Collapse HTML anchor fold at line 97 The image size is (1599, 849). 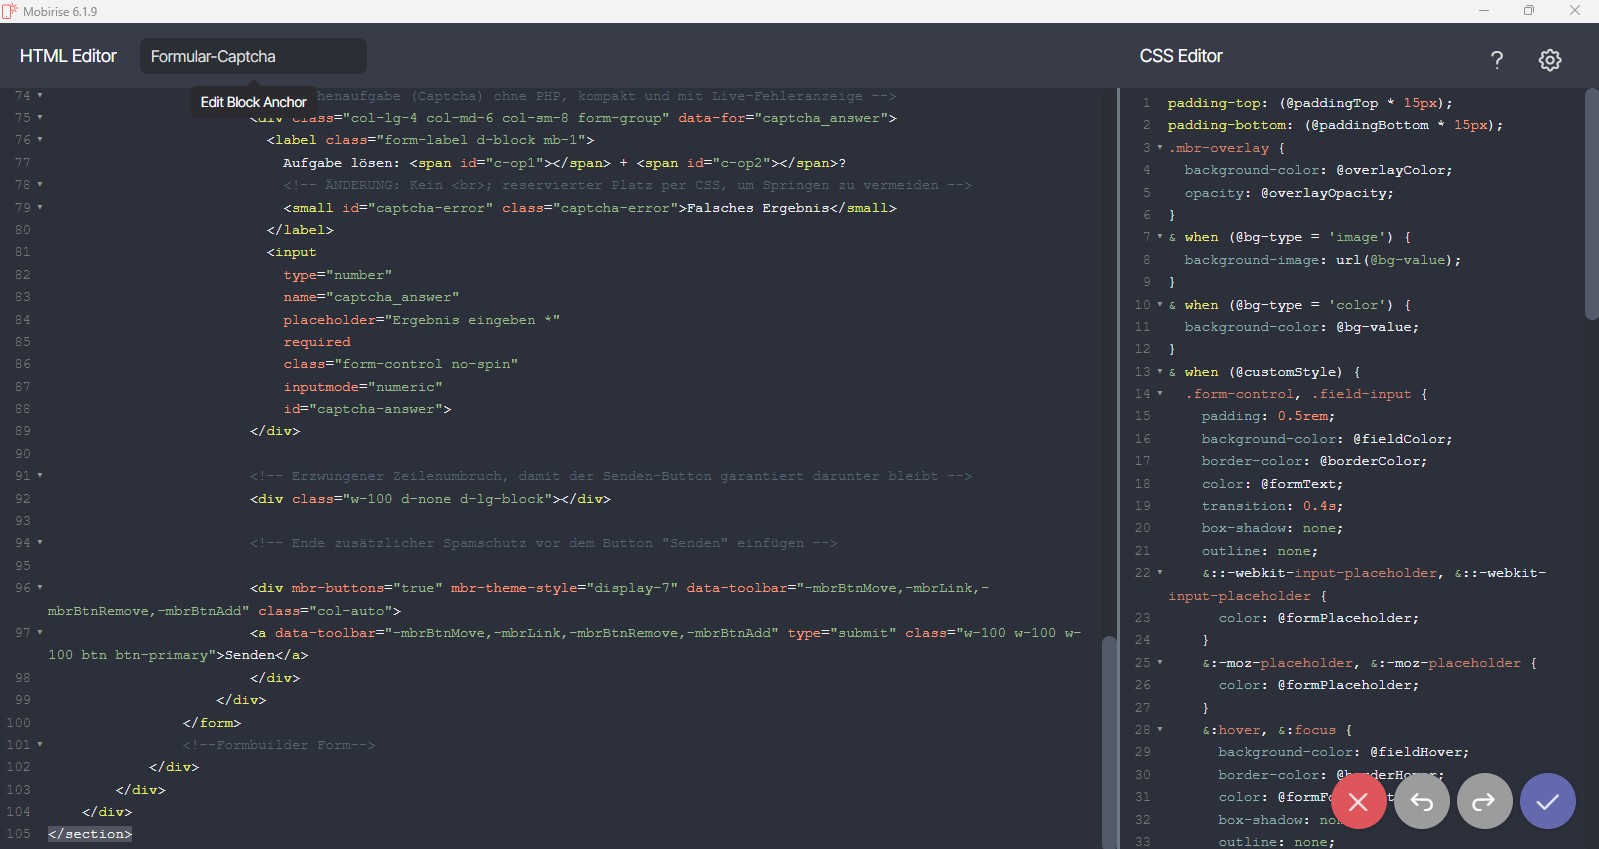coord(40,632)
